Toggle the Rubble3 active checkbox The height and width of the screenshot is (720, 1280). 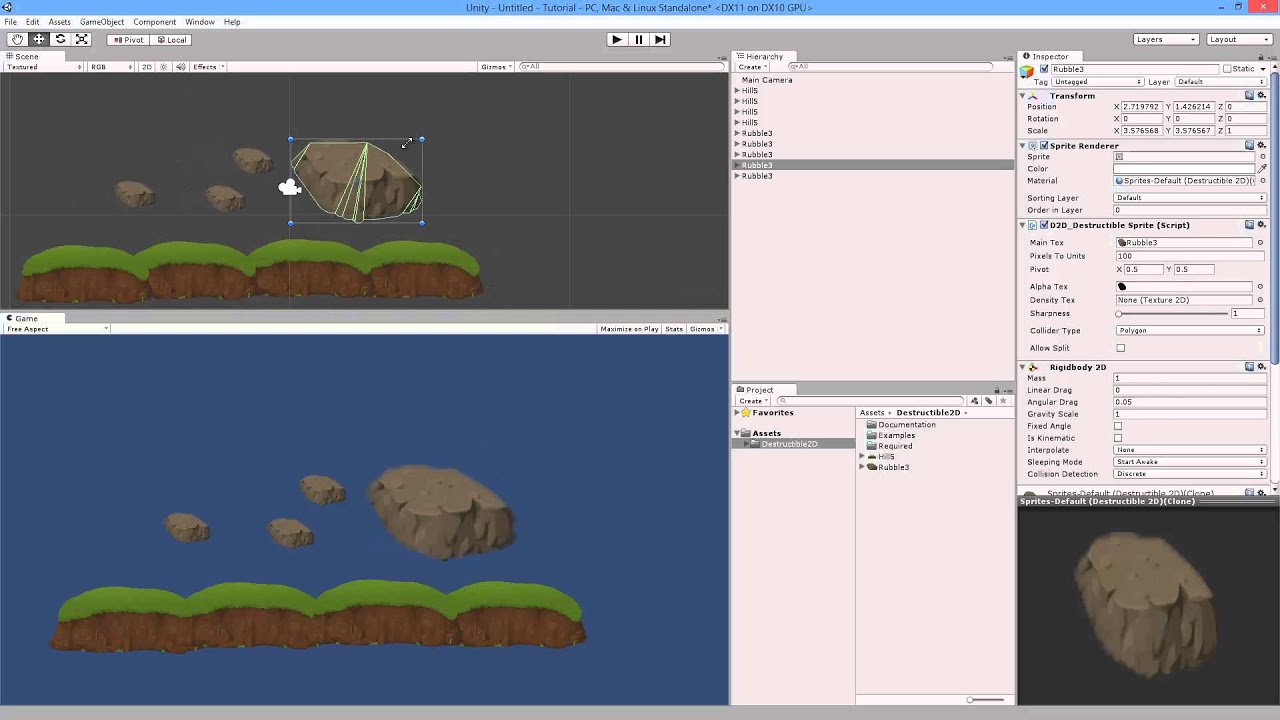point(1044,69)
